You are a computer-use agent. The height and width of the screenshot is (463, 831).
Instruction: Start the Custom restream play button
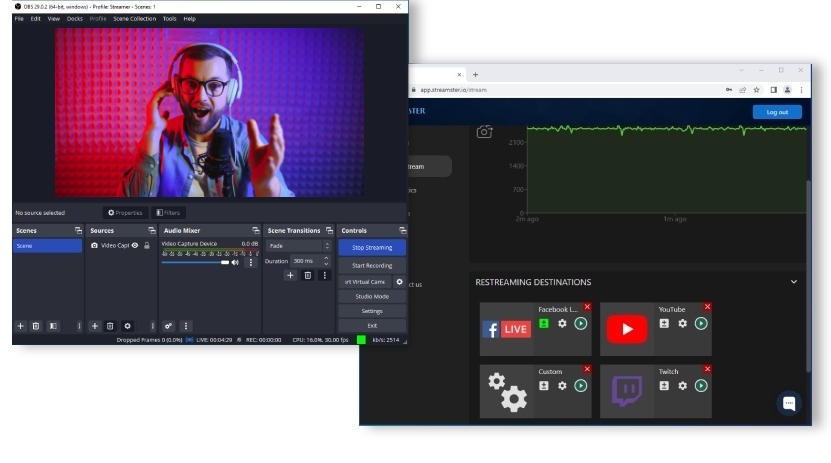(581, 386)
